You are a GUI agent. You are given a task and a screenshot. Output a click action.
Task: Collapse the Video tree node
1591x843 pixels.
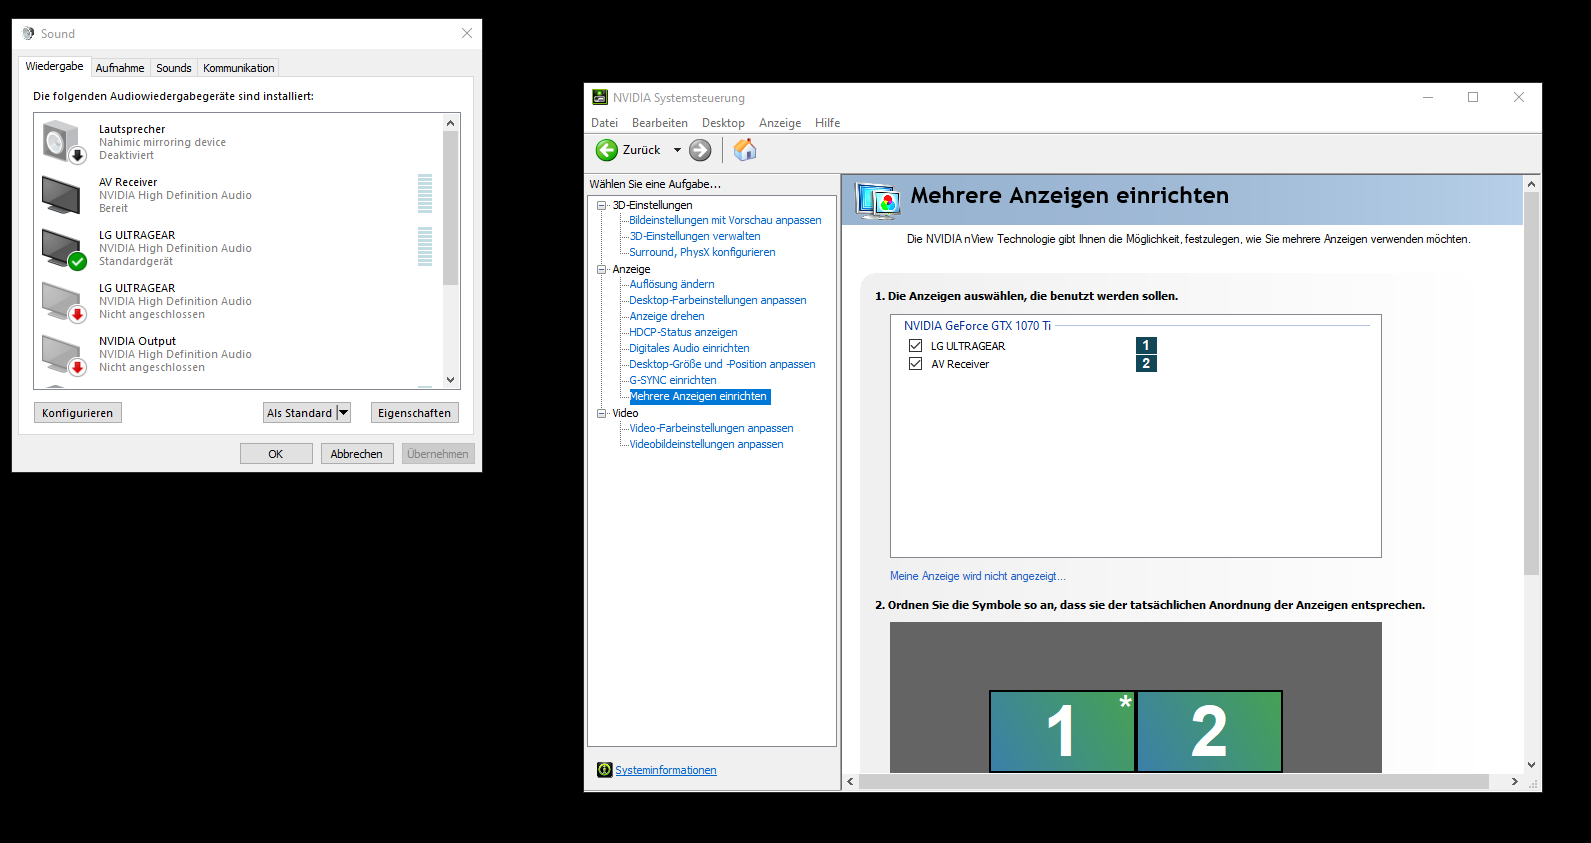point(602,413)
